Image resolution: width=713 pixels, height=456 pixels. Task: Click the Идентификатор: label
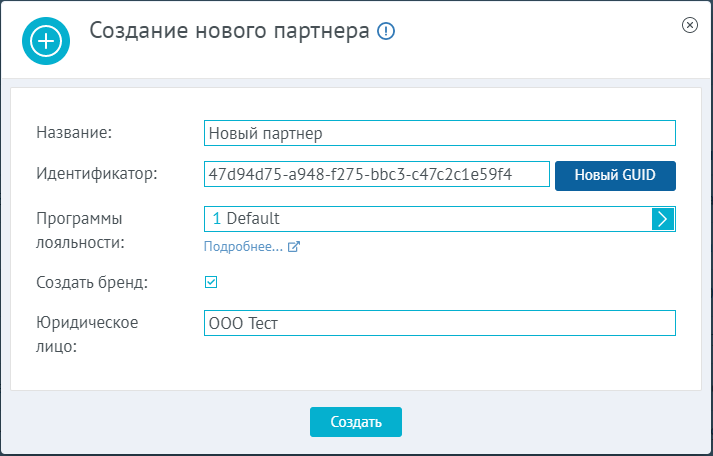tap(97, 173)
